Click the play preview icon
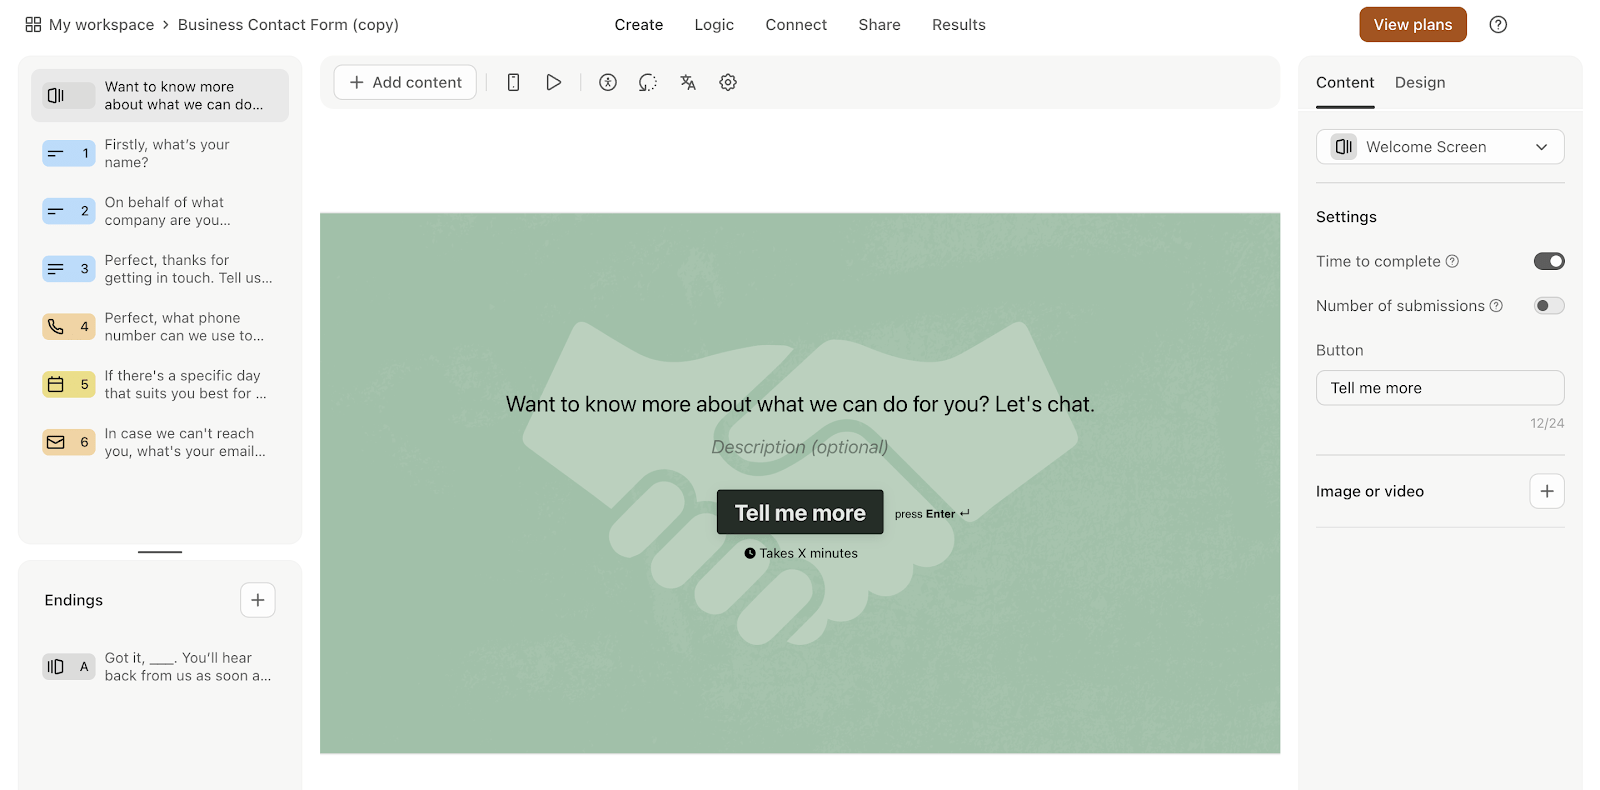This screenshot has width=1600, height=790. click(x=553, y=82)
